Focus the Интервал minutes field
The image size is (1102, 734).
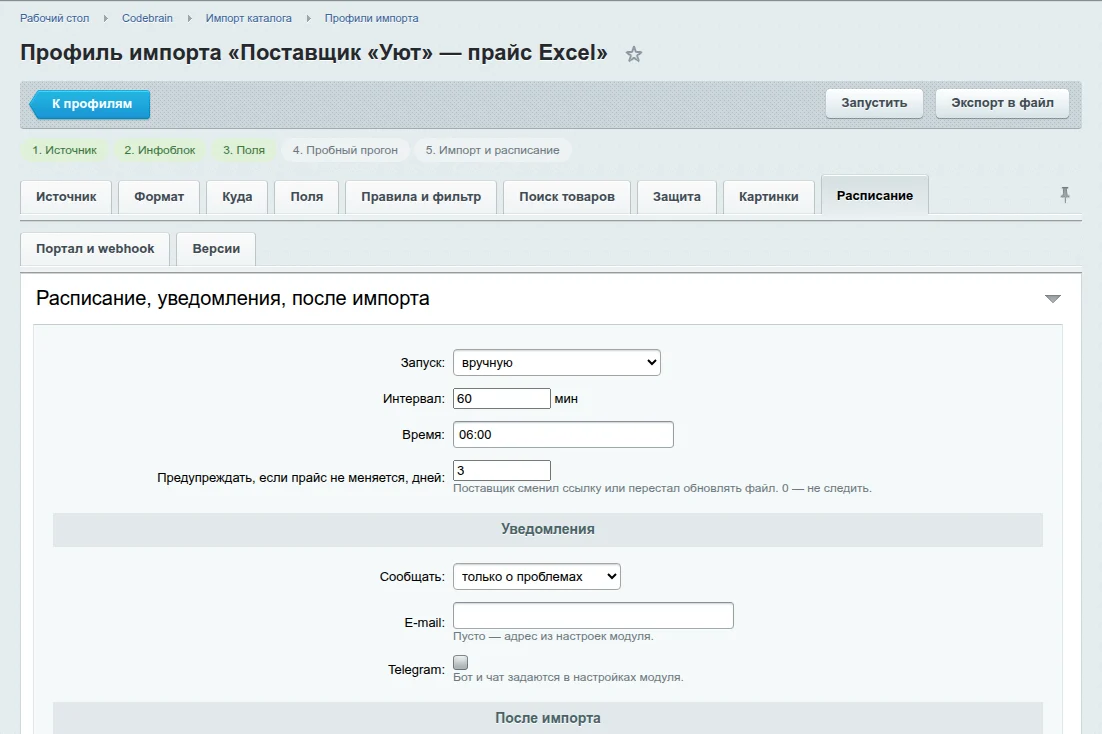502,399
